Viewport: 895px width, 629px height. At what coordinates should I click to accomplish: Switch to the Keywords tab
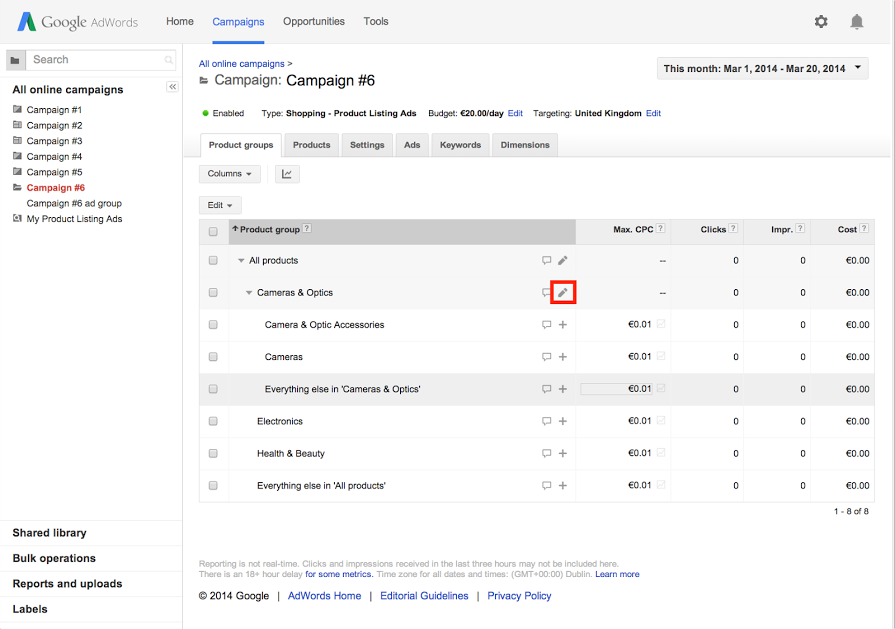click(461, 145)
